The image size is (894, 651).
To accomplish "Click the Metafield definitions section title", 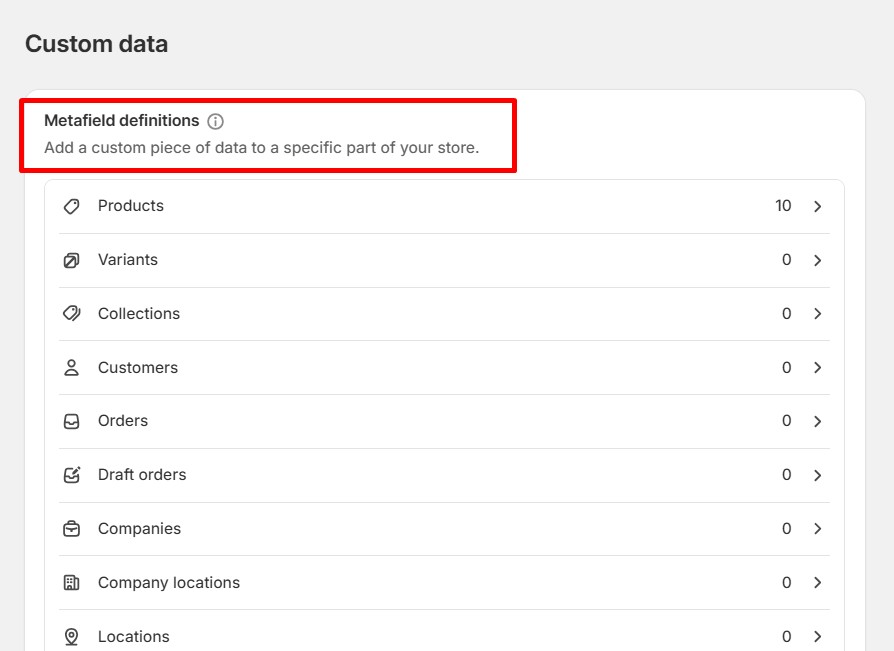I will click(x=122, y=121).
